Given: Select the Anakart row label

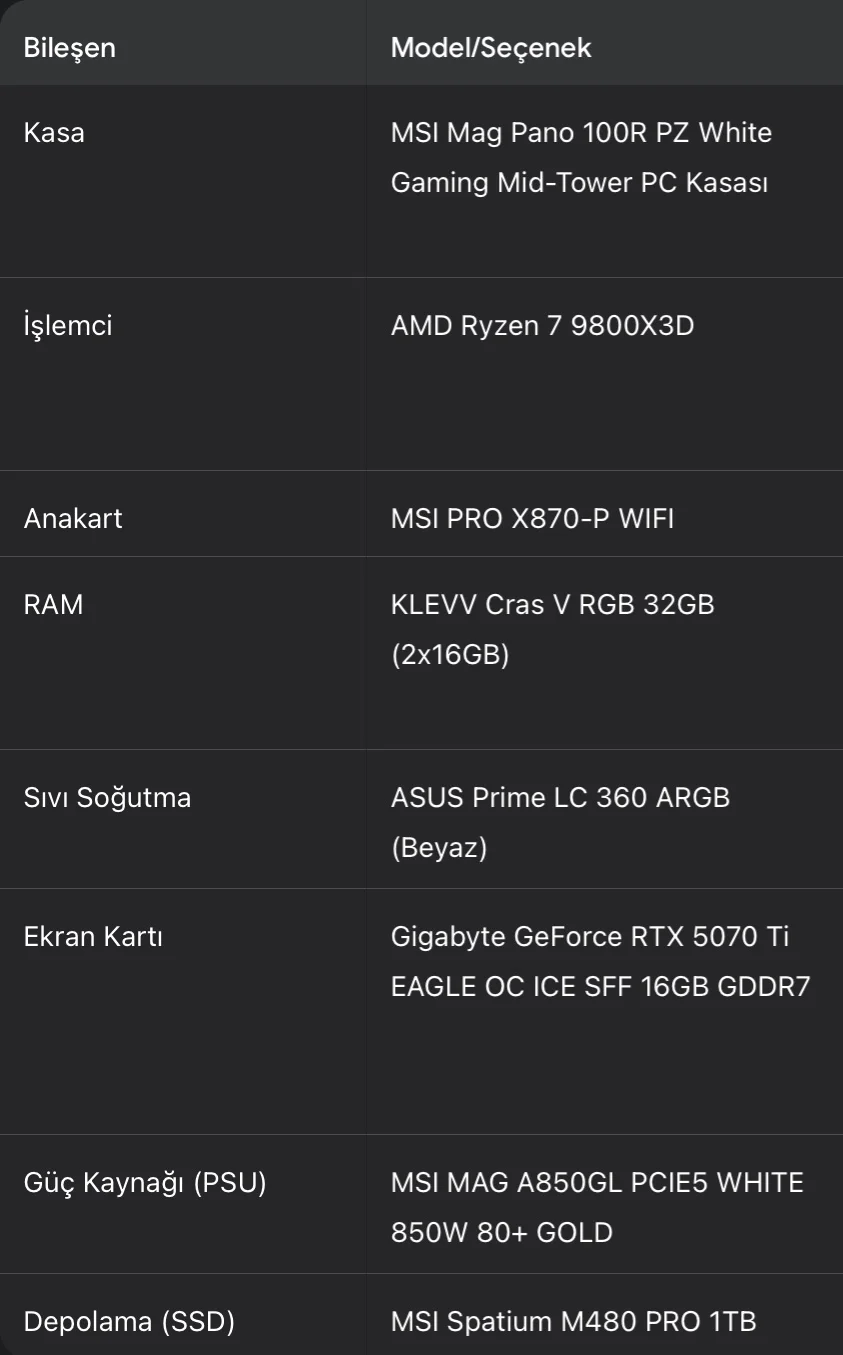Looking at the screenshot, I should (73, 518).
